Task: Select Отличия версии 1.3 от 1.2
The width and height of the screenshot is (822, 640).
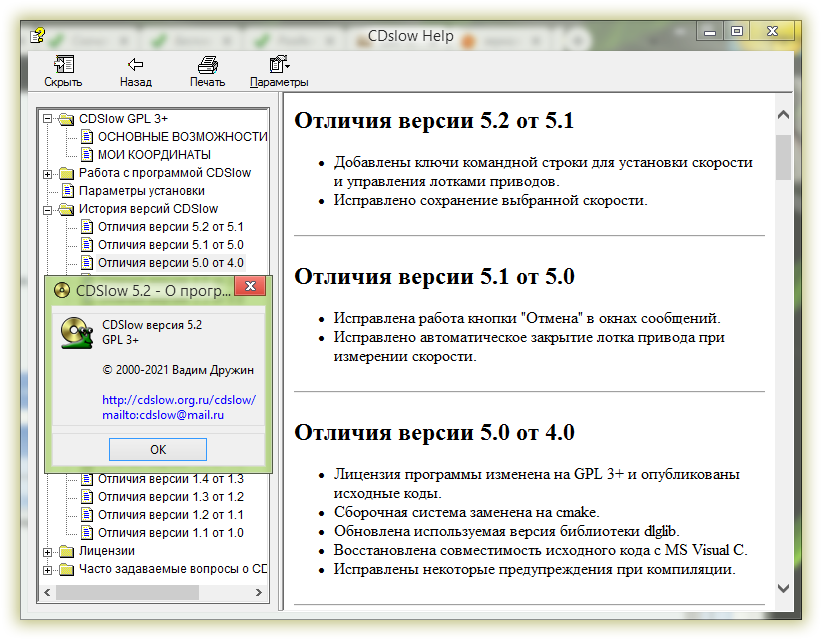Action: tap(170, 497)
